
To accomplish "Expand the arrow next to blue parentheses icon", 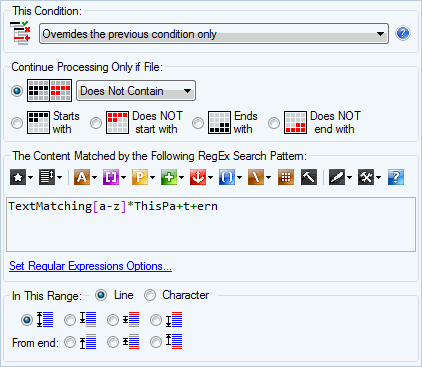I will [x=239, y=177].
